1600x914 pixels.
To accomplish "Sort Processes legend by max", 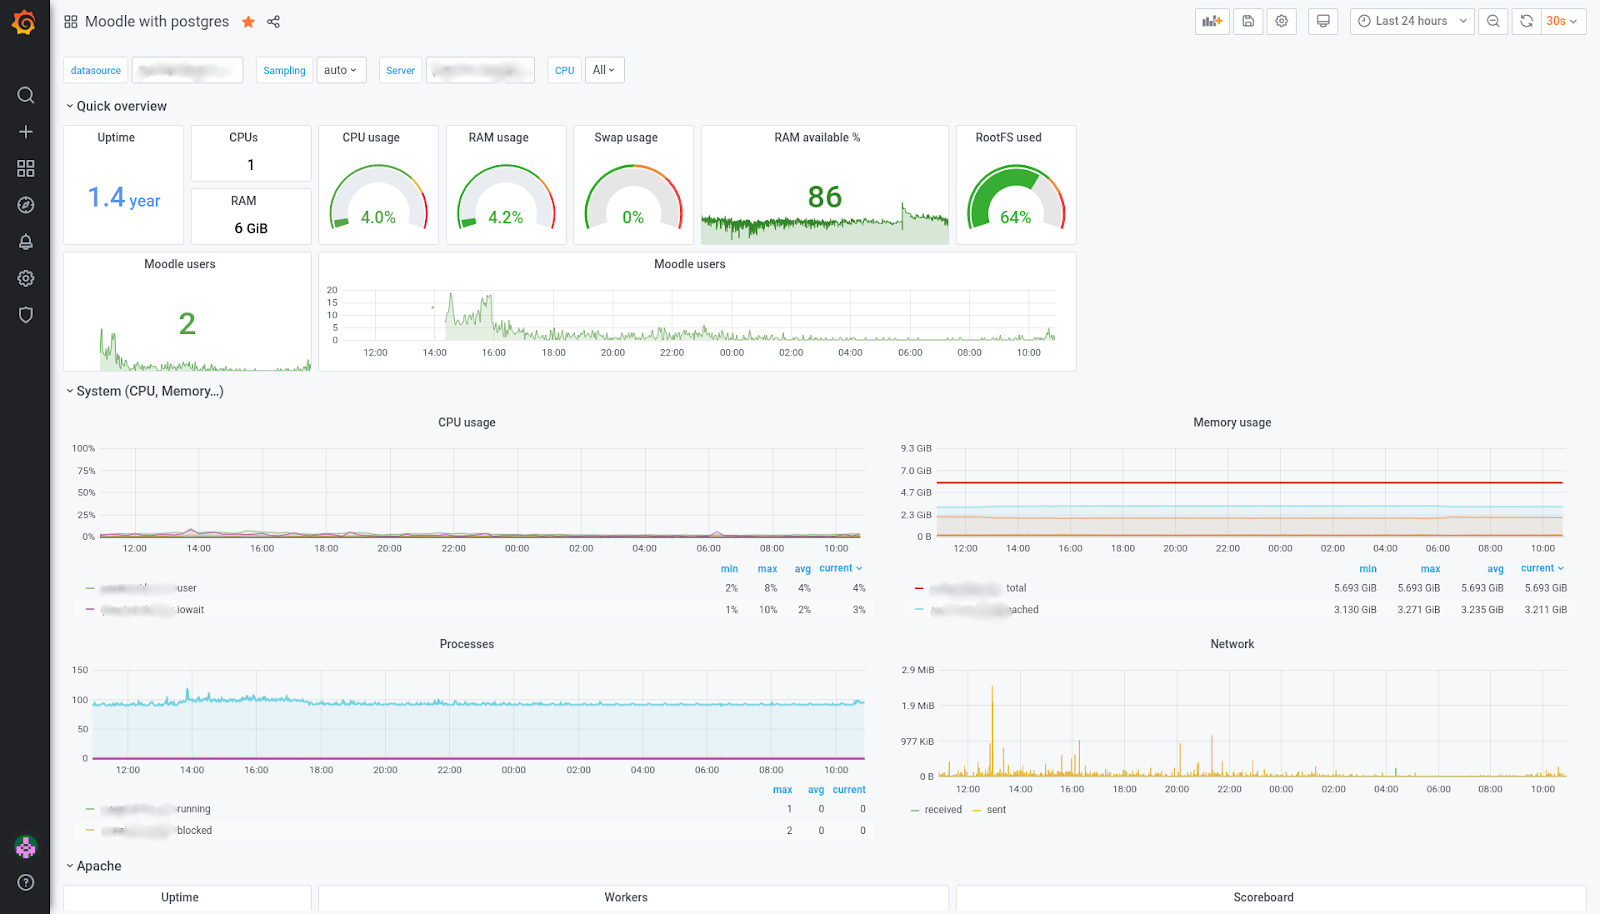I will (782, 790).
